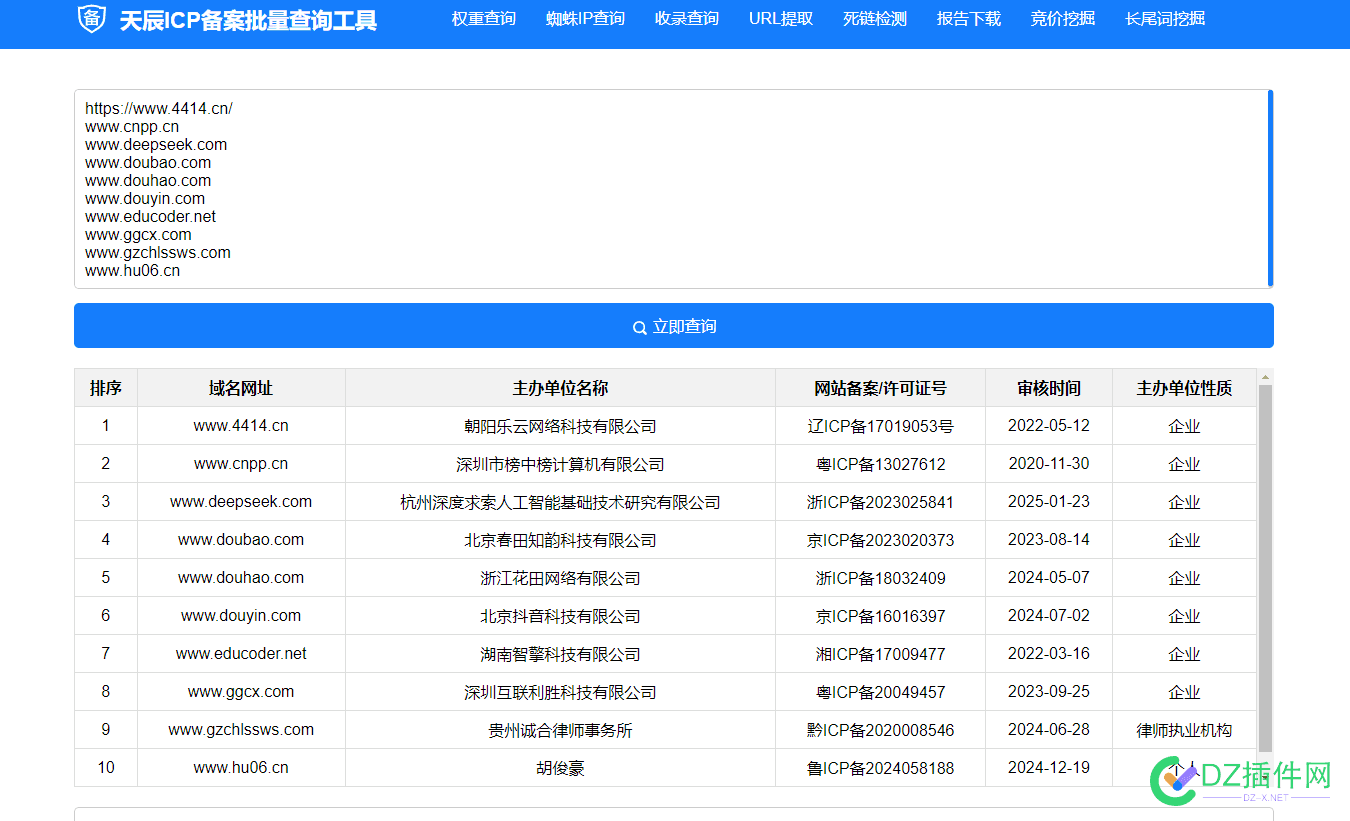Image resolution: width=1350 pixels, height=821 pixels.
Task: Click 北京春田知韵科技有限公司 cell
Action: click(560, 540)
